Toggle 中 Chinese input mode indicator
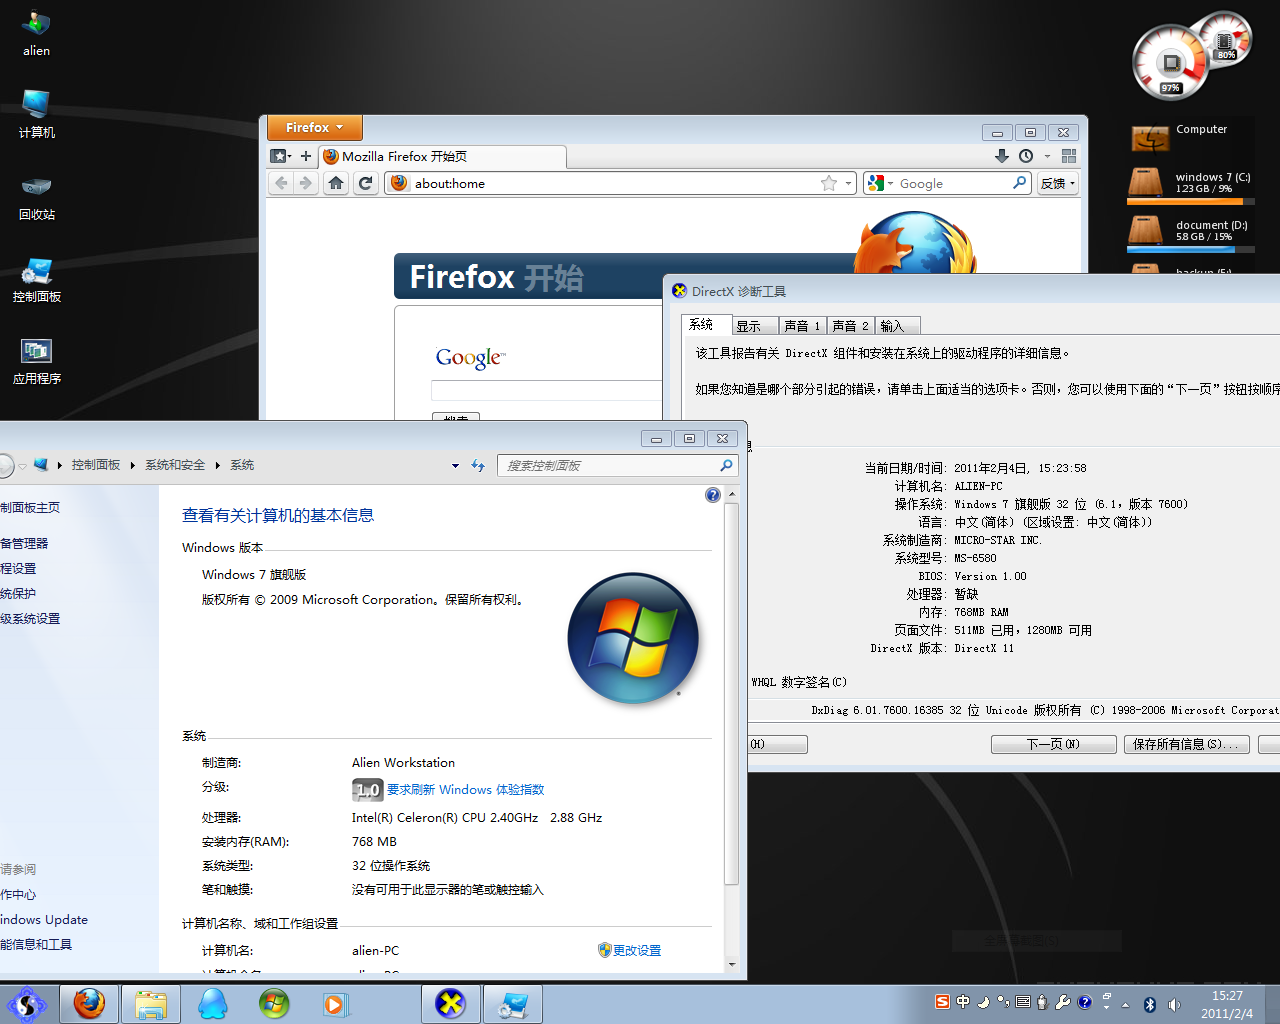This screenshot has height=1024, width=1280. click(x=962, y=1002)
